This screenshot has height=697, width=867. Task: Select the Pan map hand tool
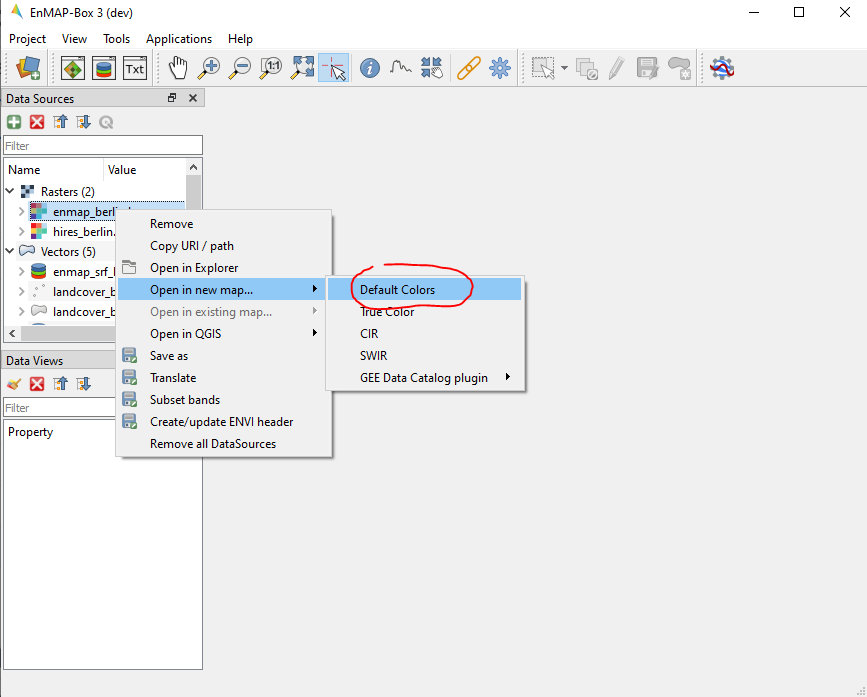[178, 68]
